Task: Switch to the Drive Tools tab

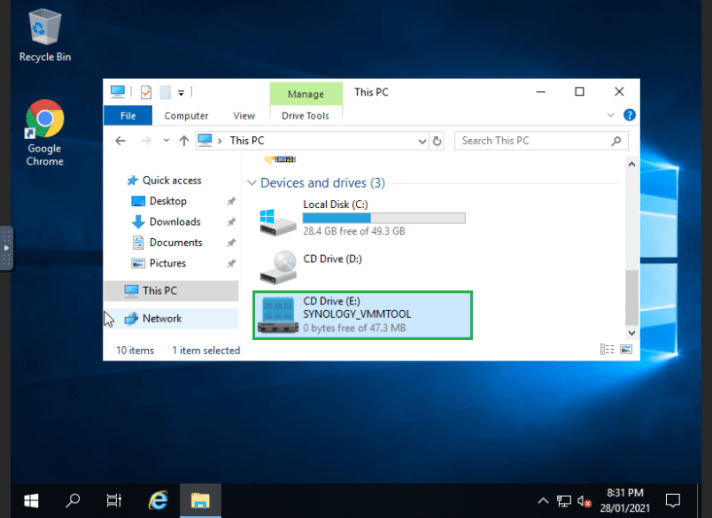Action: (305, 116)
